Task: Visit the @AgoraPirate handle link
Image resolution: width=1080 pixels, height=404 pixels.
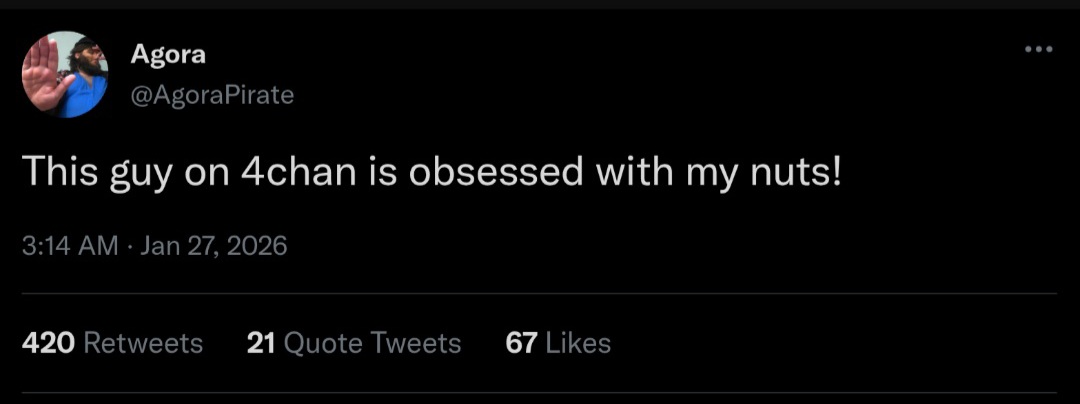Action: click(212, 95)
